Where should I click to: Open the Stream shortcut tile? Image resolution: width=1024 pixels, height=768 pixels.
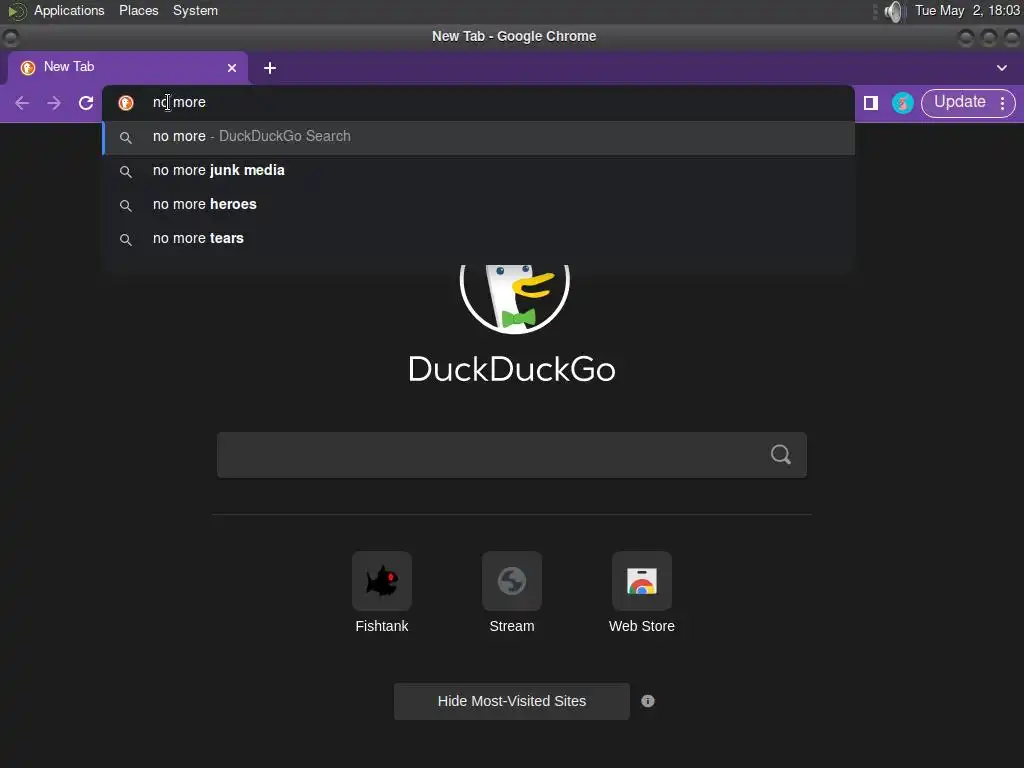coord(512,581)
